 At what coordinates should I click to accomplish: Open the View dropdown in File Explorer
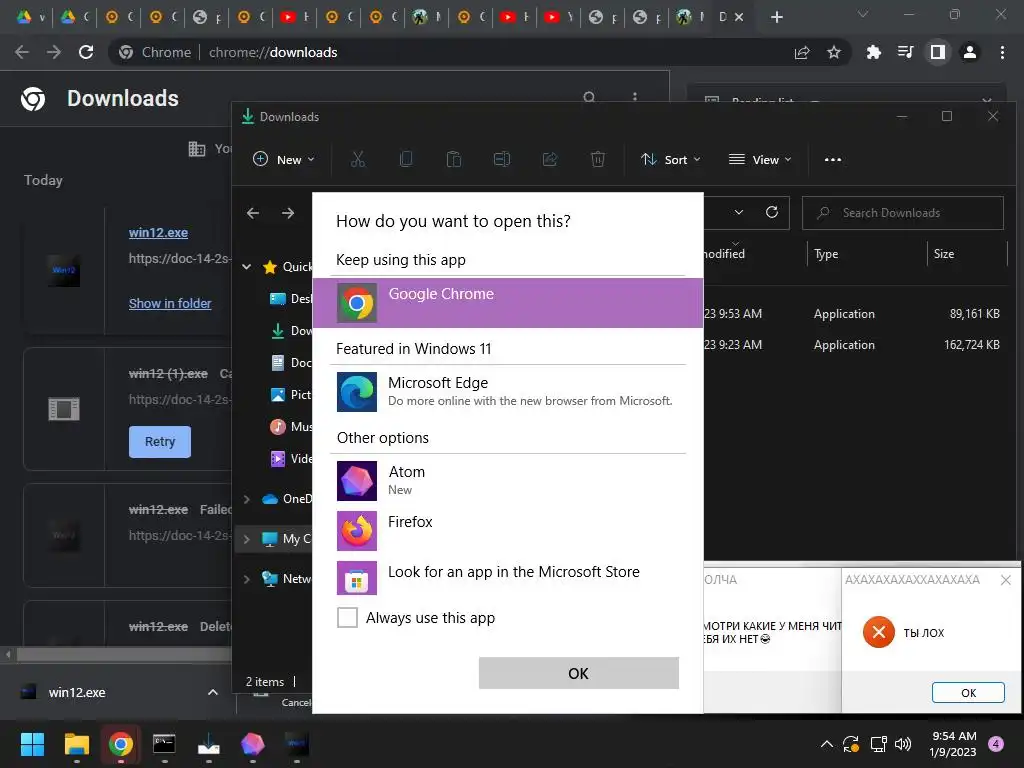[x=760, y=159]
